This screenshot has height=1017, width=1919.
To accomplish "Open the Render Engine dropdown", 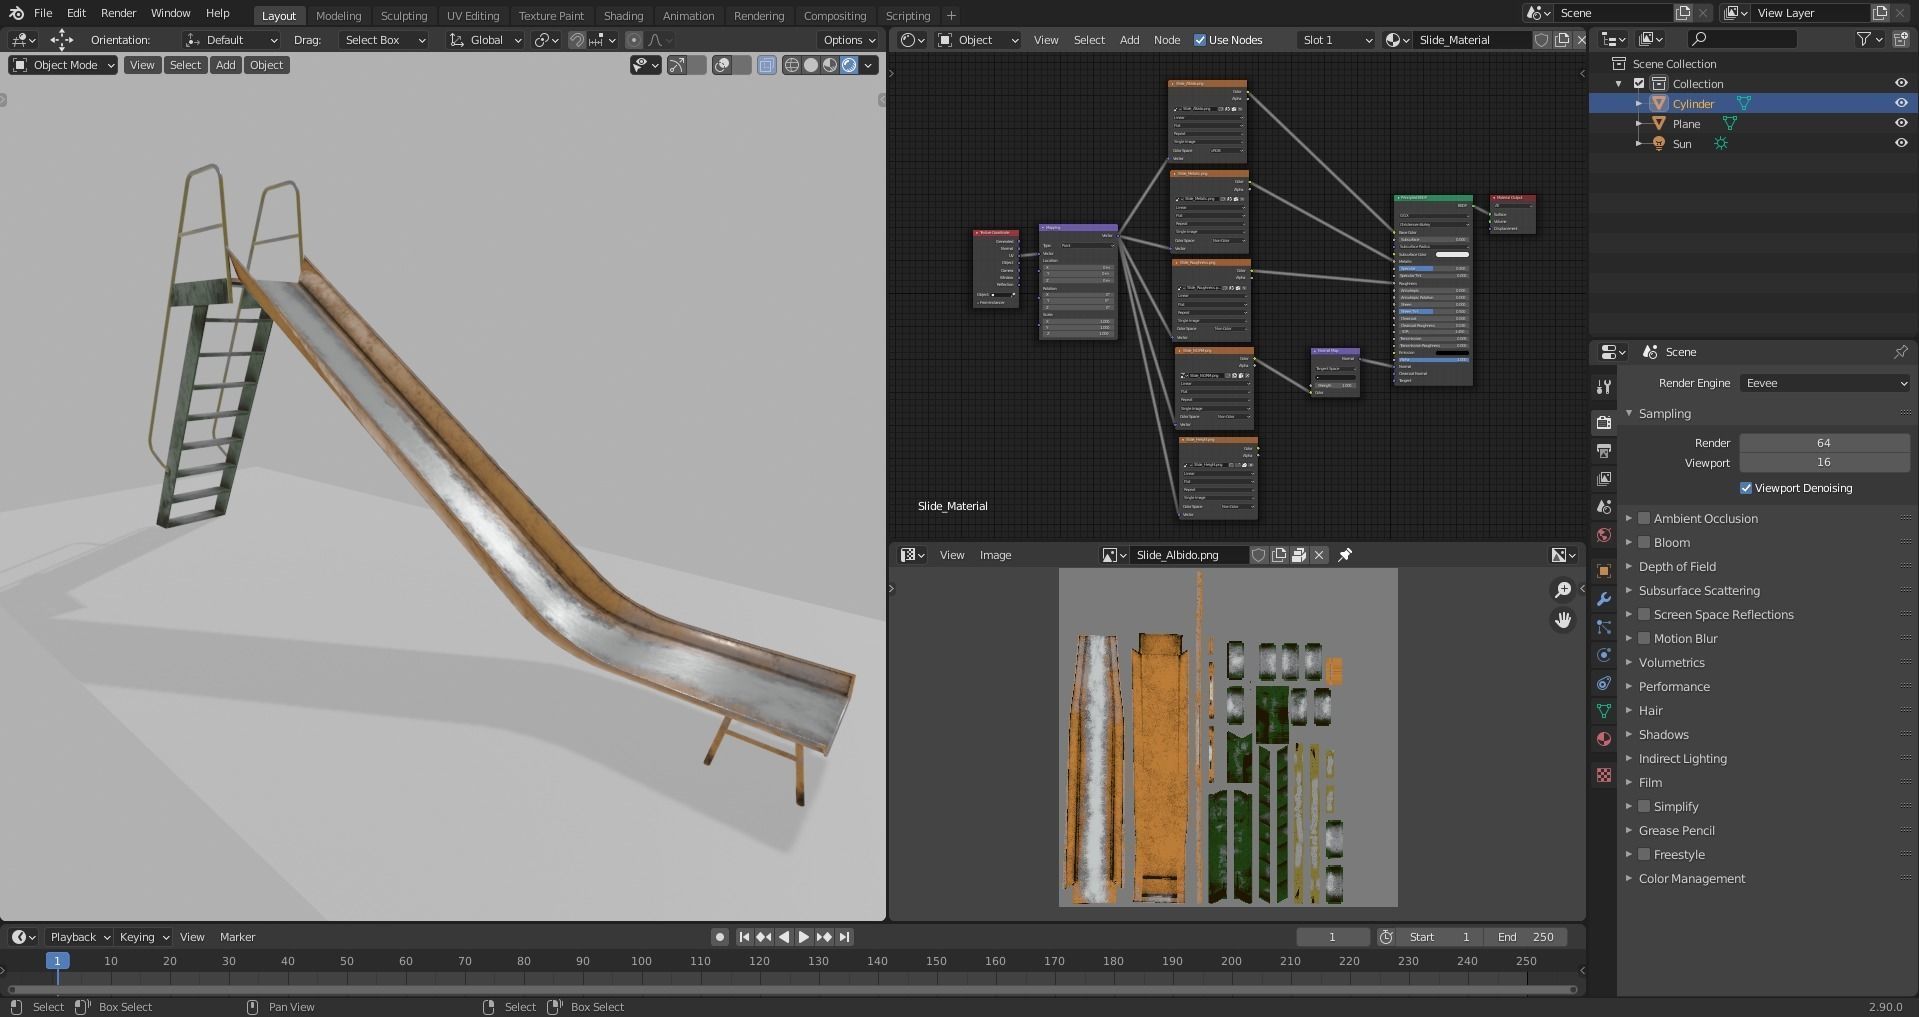I will pyautogui.click(x=1825, y=383).
